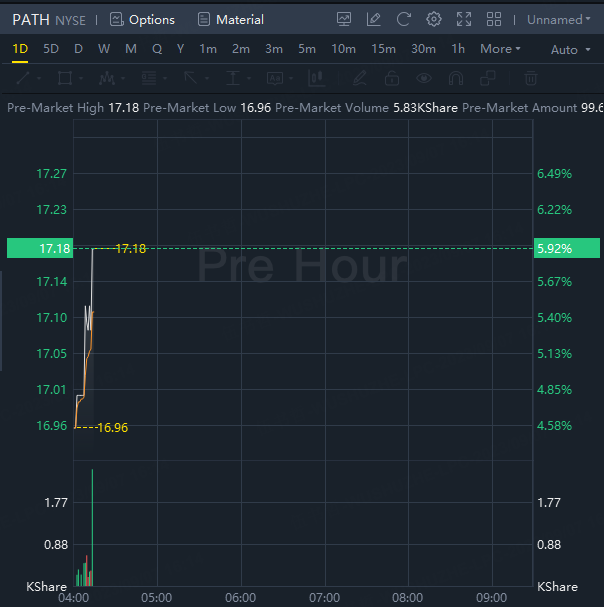604x607 pixels.
Task: Expand arrow tool dropdown arrow
Action: tap(207, 78)
